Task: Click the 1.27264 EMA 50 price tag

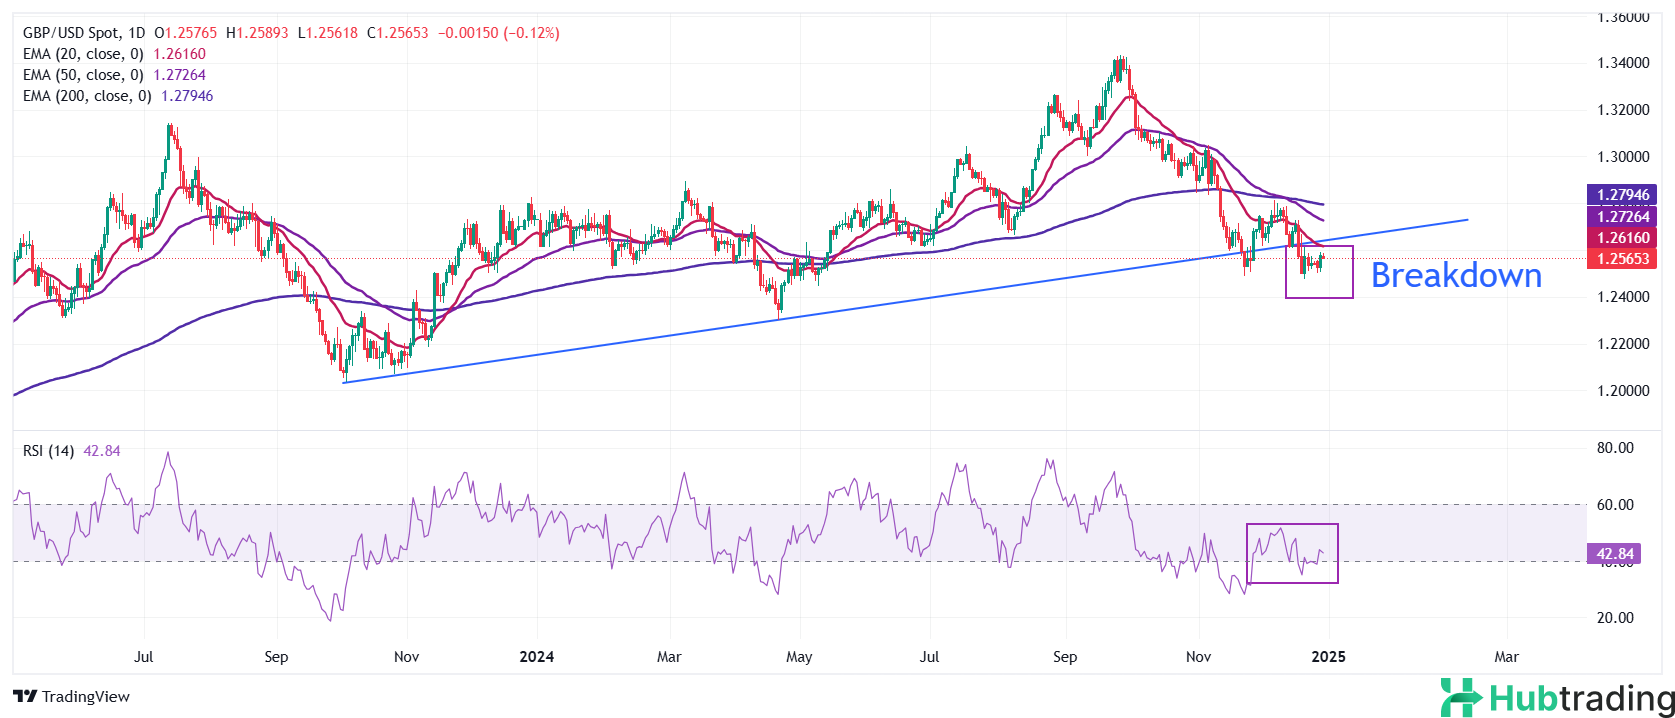Action: (x=1621, y=216)
